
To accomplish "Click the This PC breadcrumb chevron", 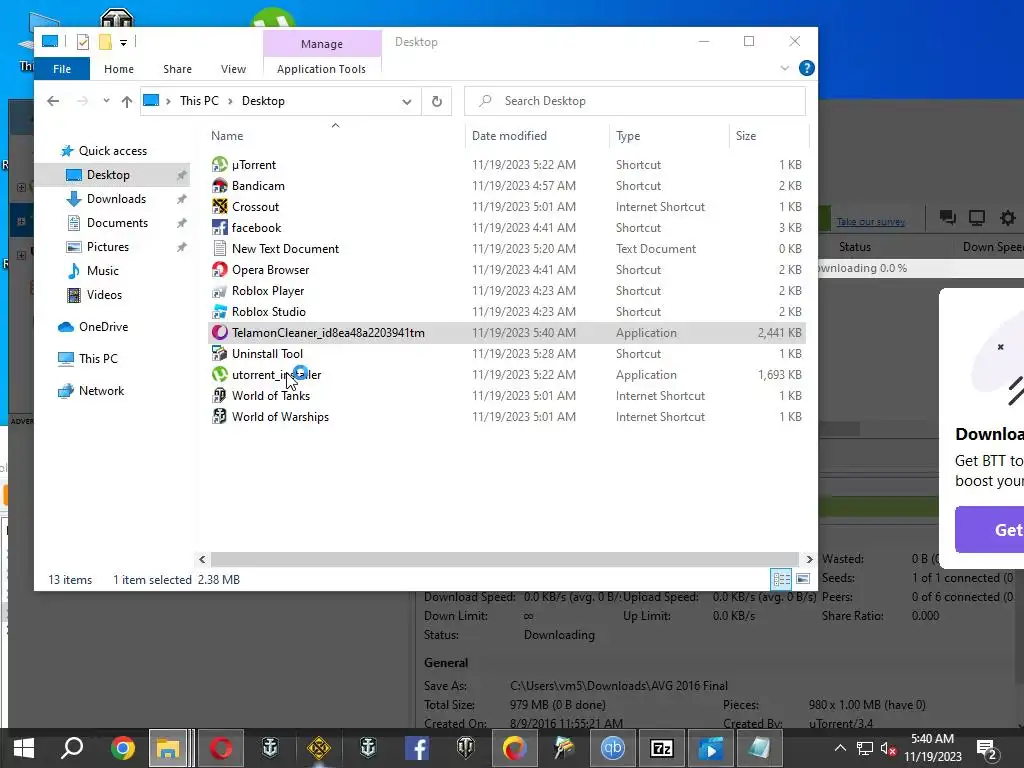I will (231, 101).
